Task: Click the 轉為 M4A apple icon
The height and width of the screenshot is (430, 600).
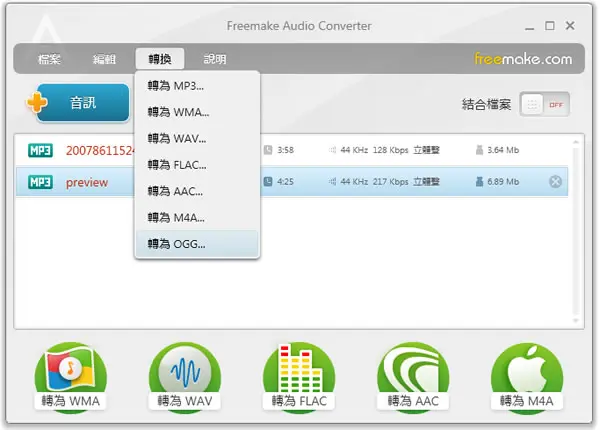Action: [x=527, y=377]
